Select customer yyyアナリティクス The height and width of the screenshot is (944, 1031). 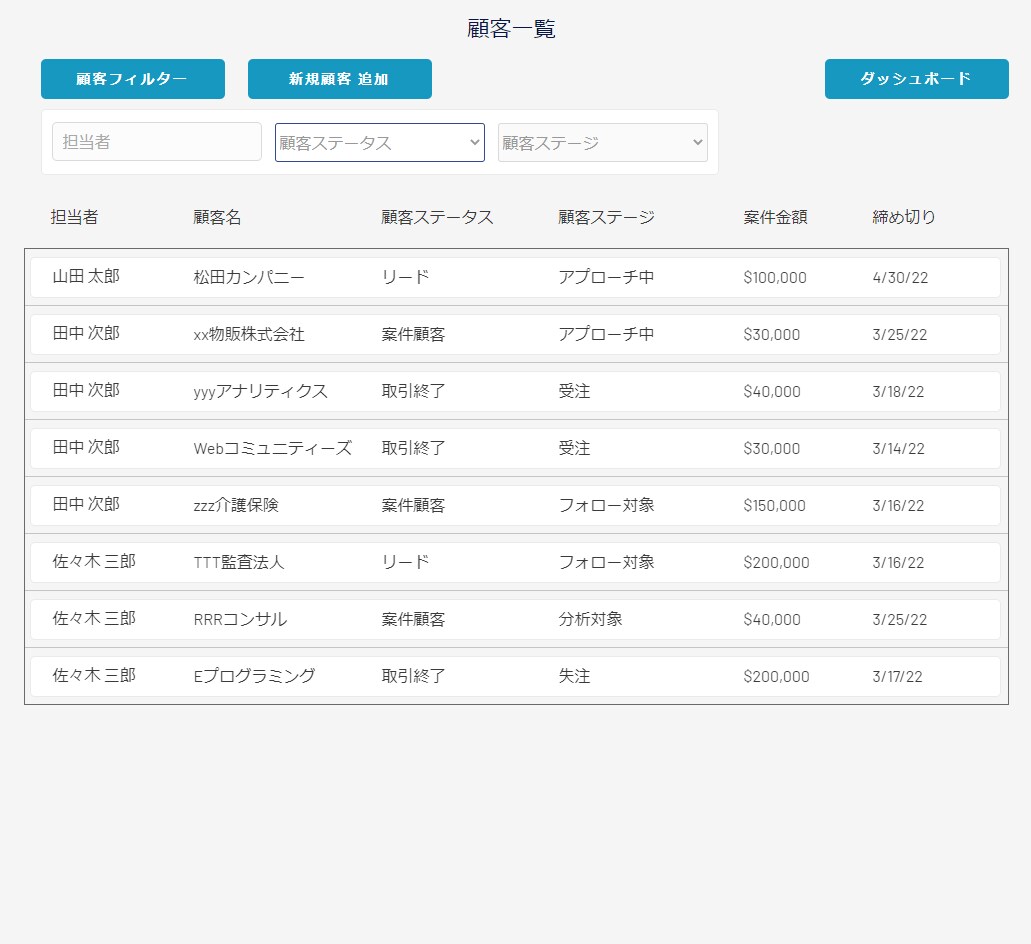(260, 392)
